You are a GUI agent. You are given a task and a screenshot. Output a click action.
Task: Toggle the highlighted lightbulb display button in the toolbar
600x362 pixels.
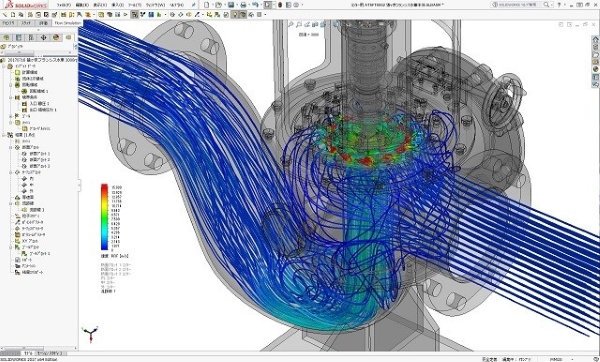tap(235, 15)
